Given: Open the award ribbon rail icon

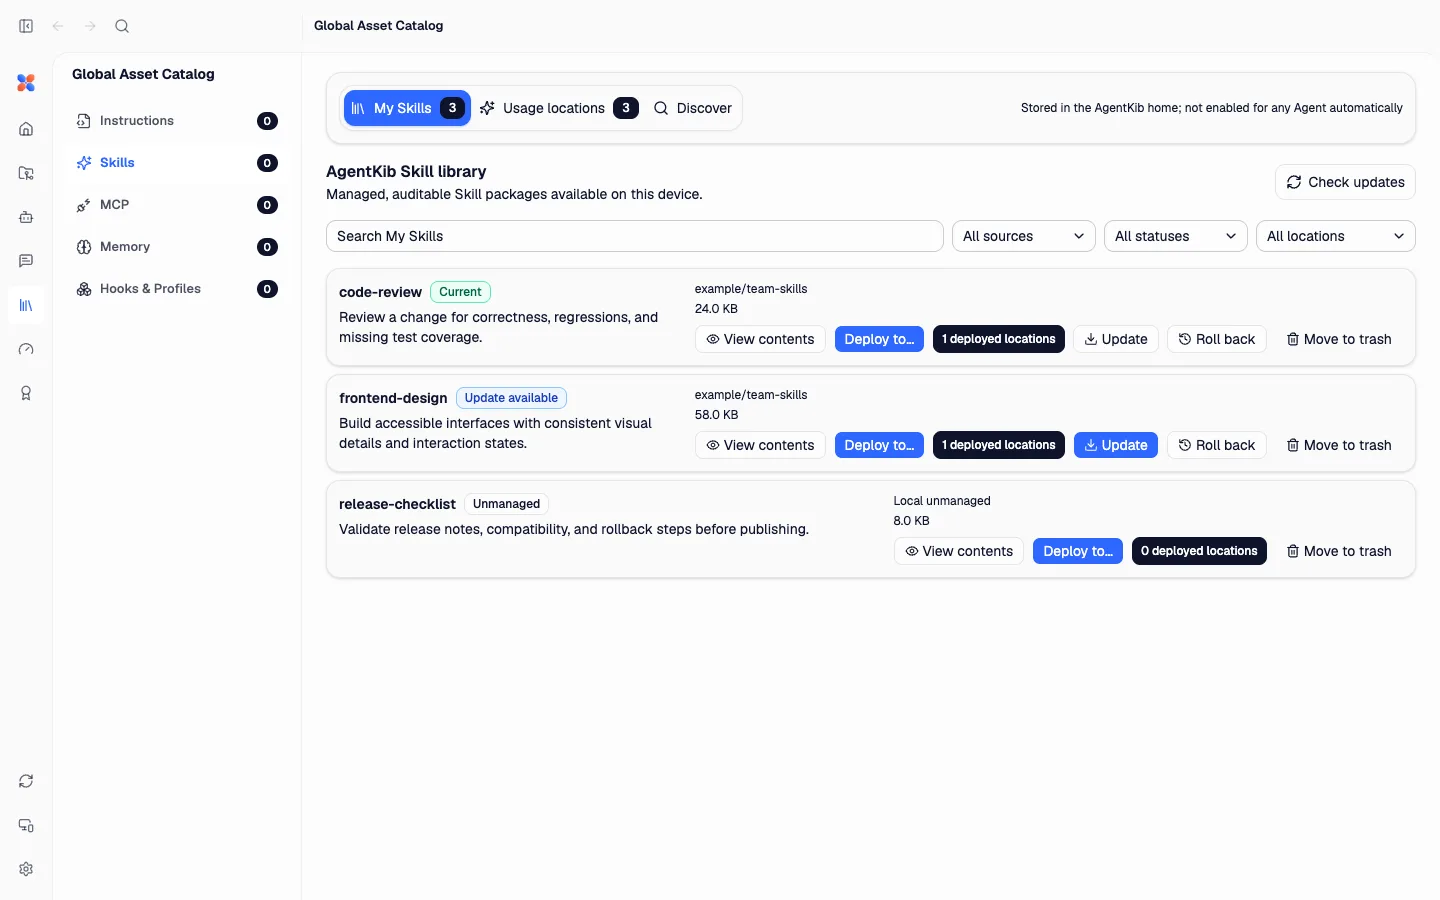Looking at the screenshot, I should [x=26, y=393].
